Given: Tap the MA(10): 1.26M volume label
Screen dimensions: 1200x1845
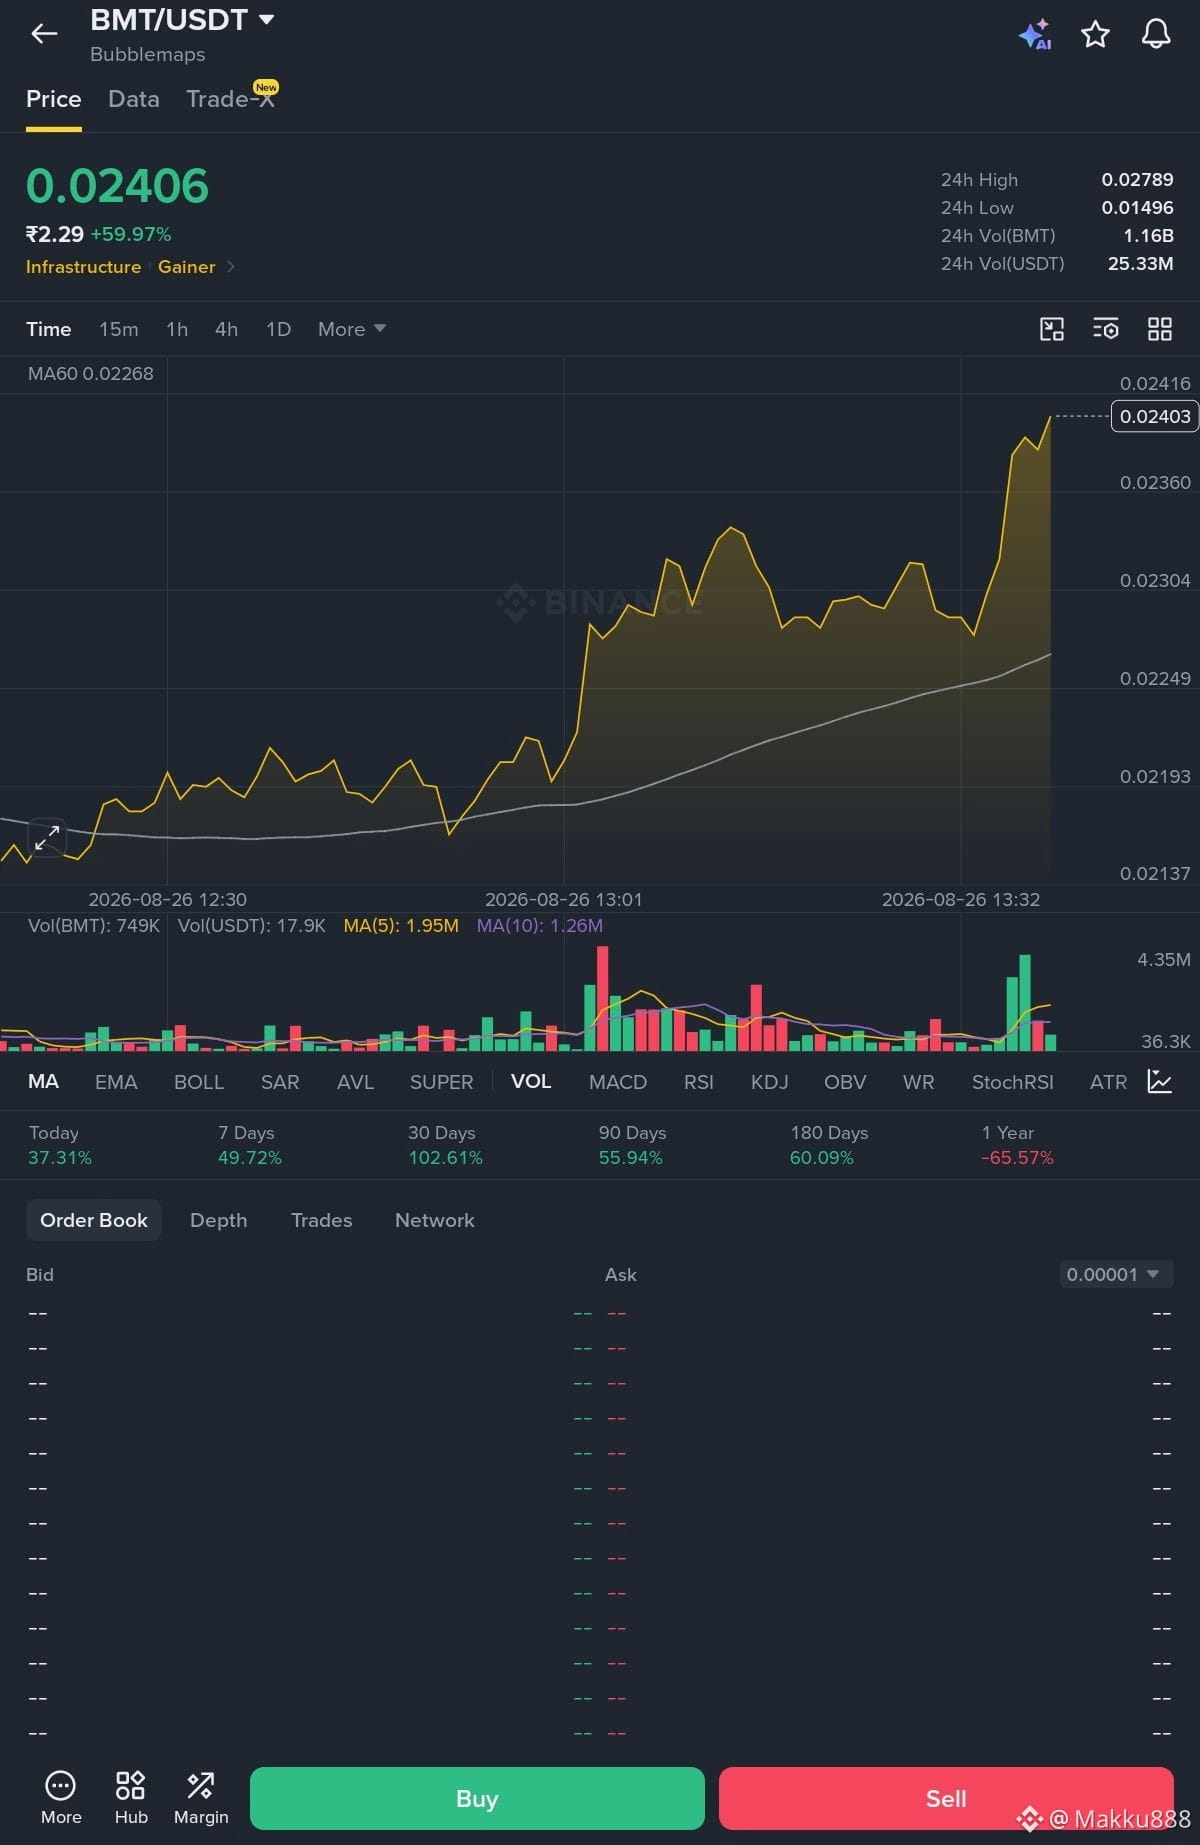Looking at the screenshot, I should pos(540,926).
